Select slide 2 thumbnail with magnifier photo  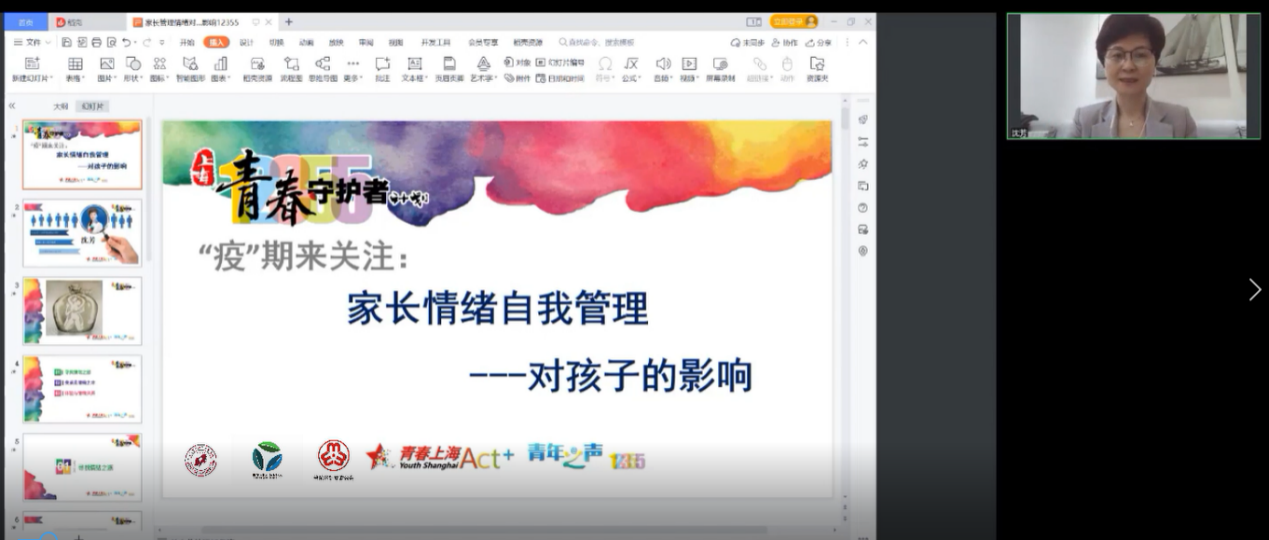click(82, 233)
